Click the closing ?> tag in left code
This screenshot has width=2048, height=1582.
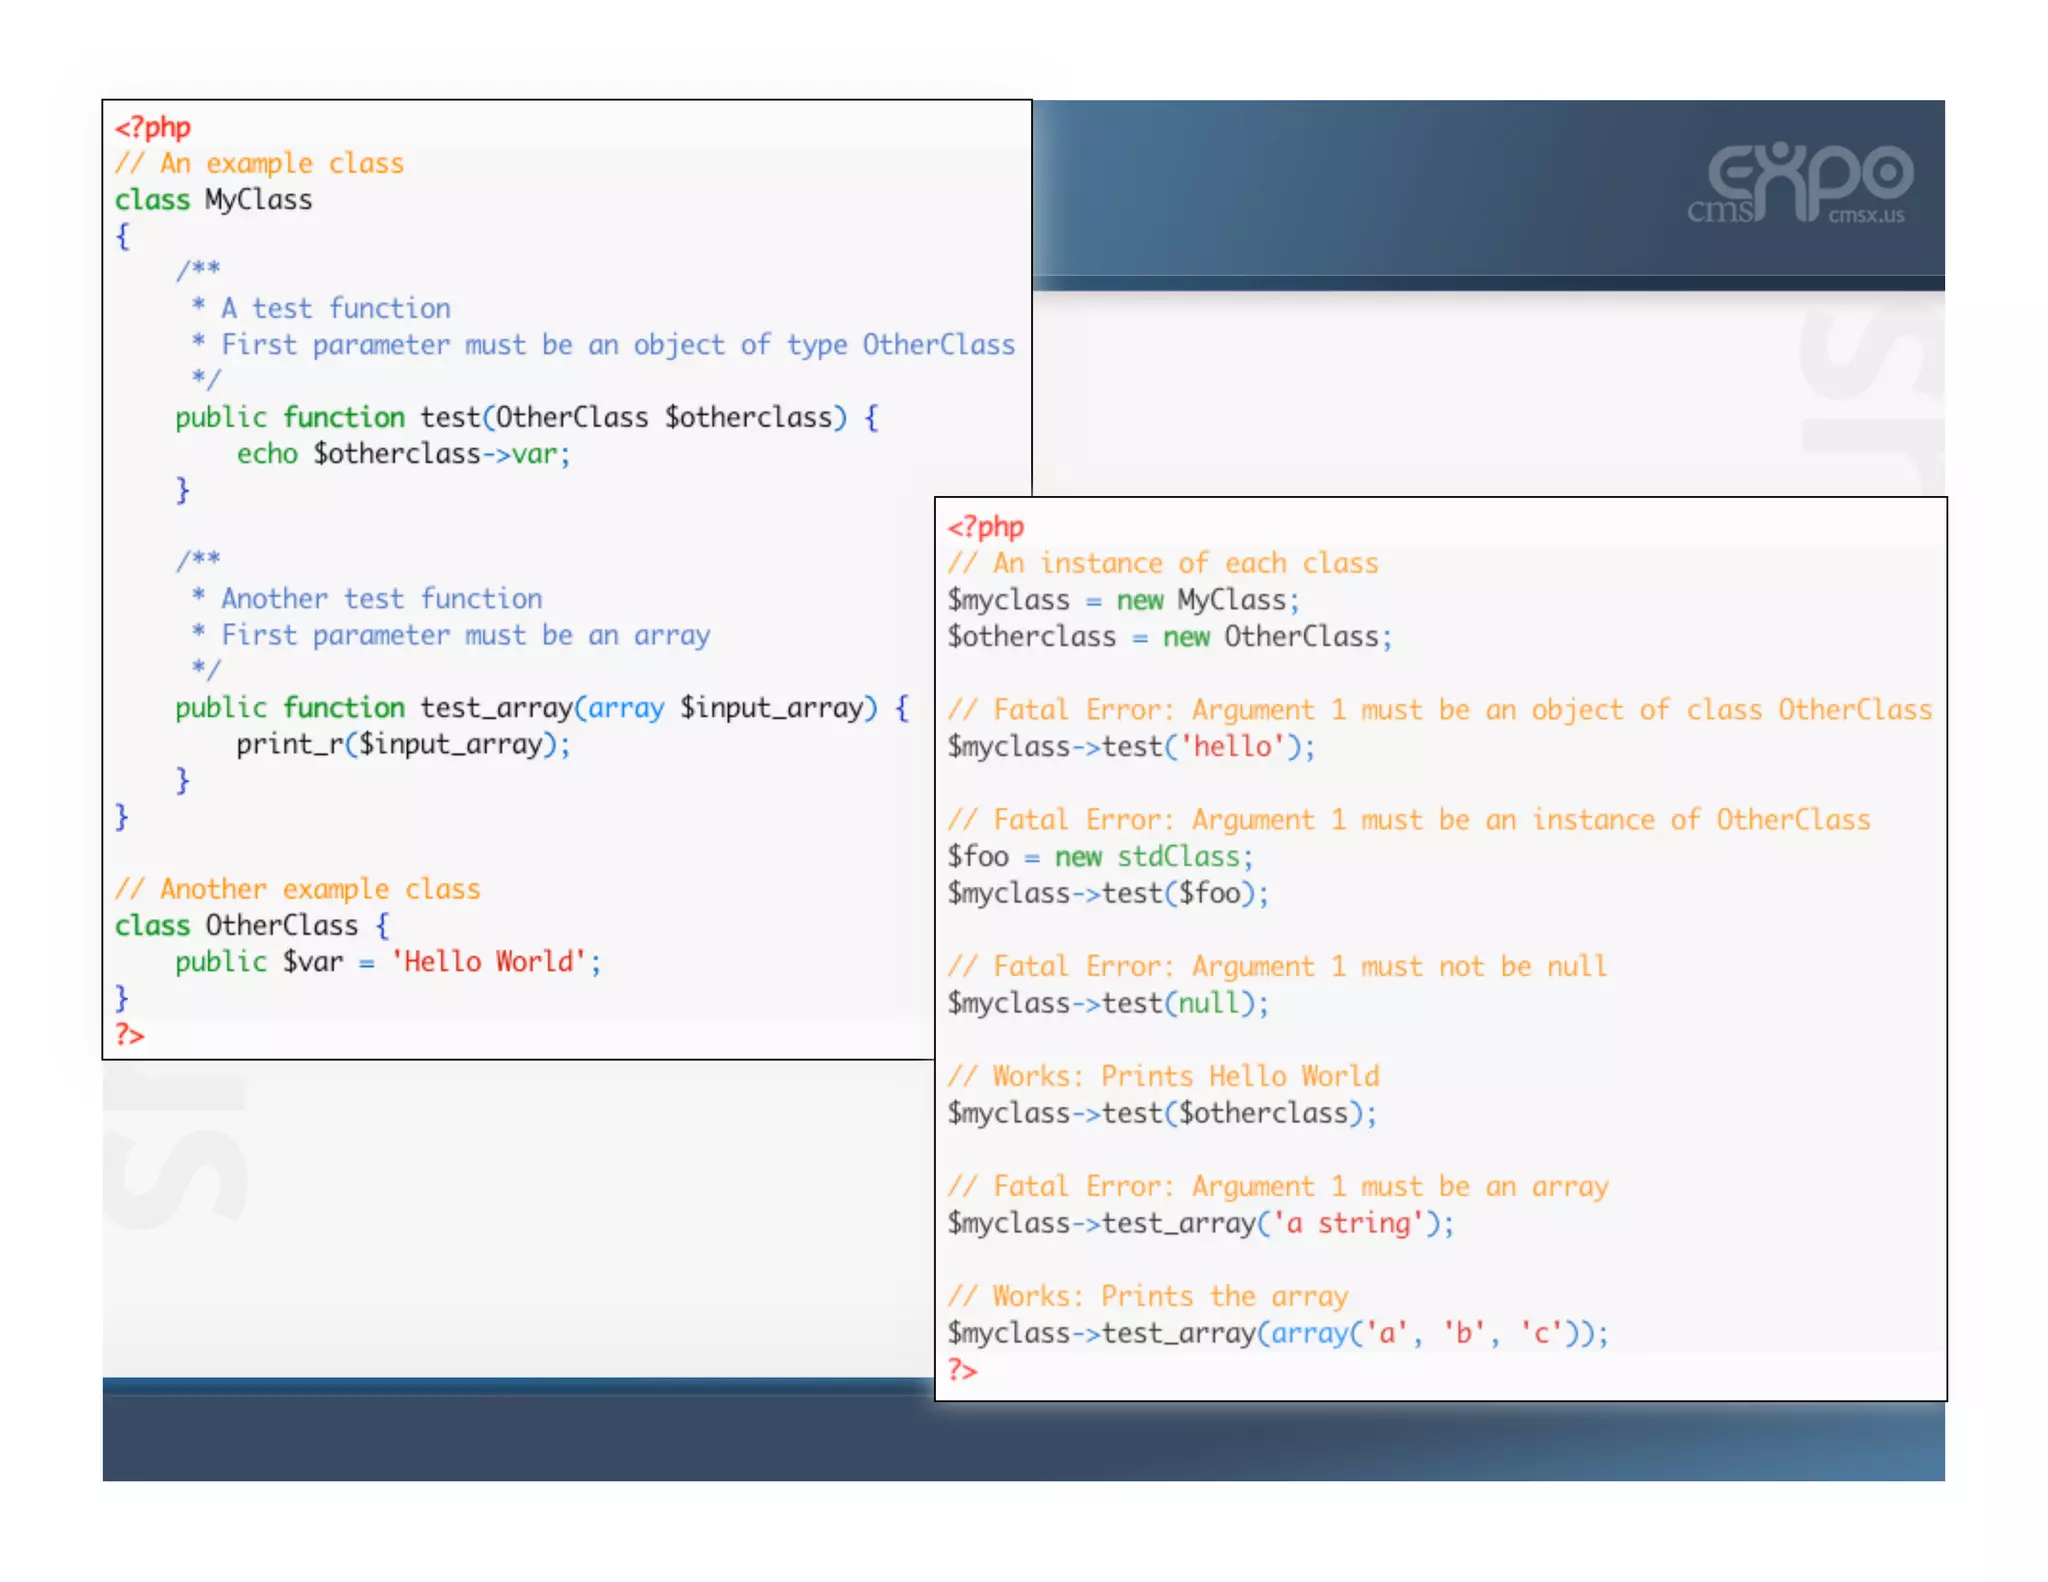[x=129, y=1034]
